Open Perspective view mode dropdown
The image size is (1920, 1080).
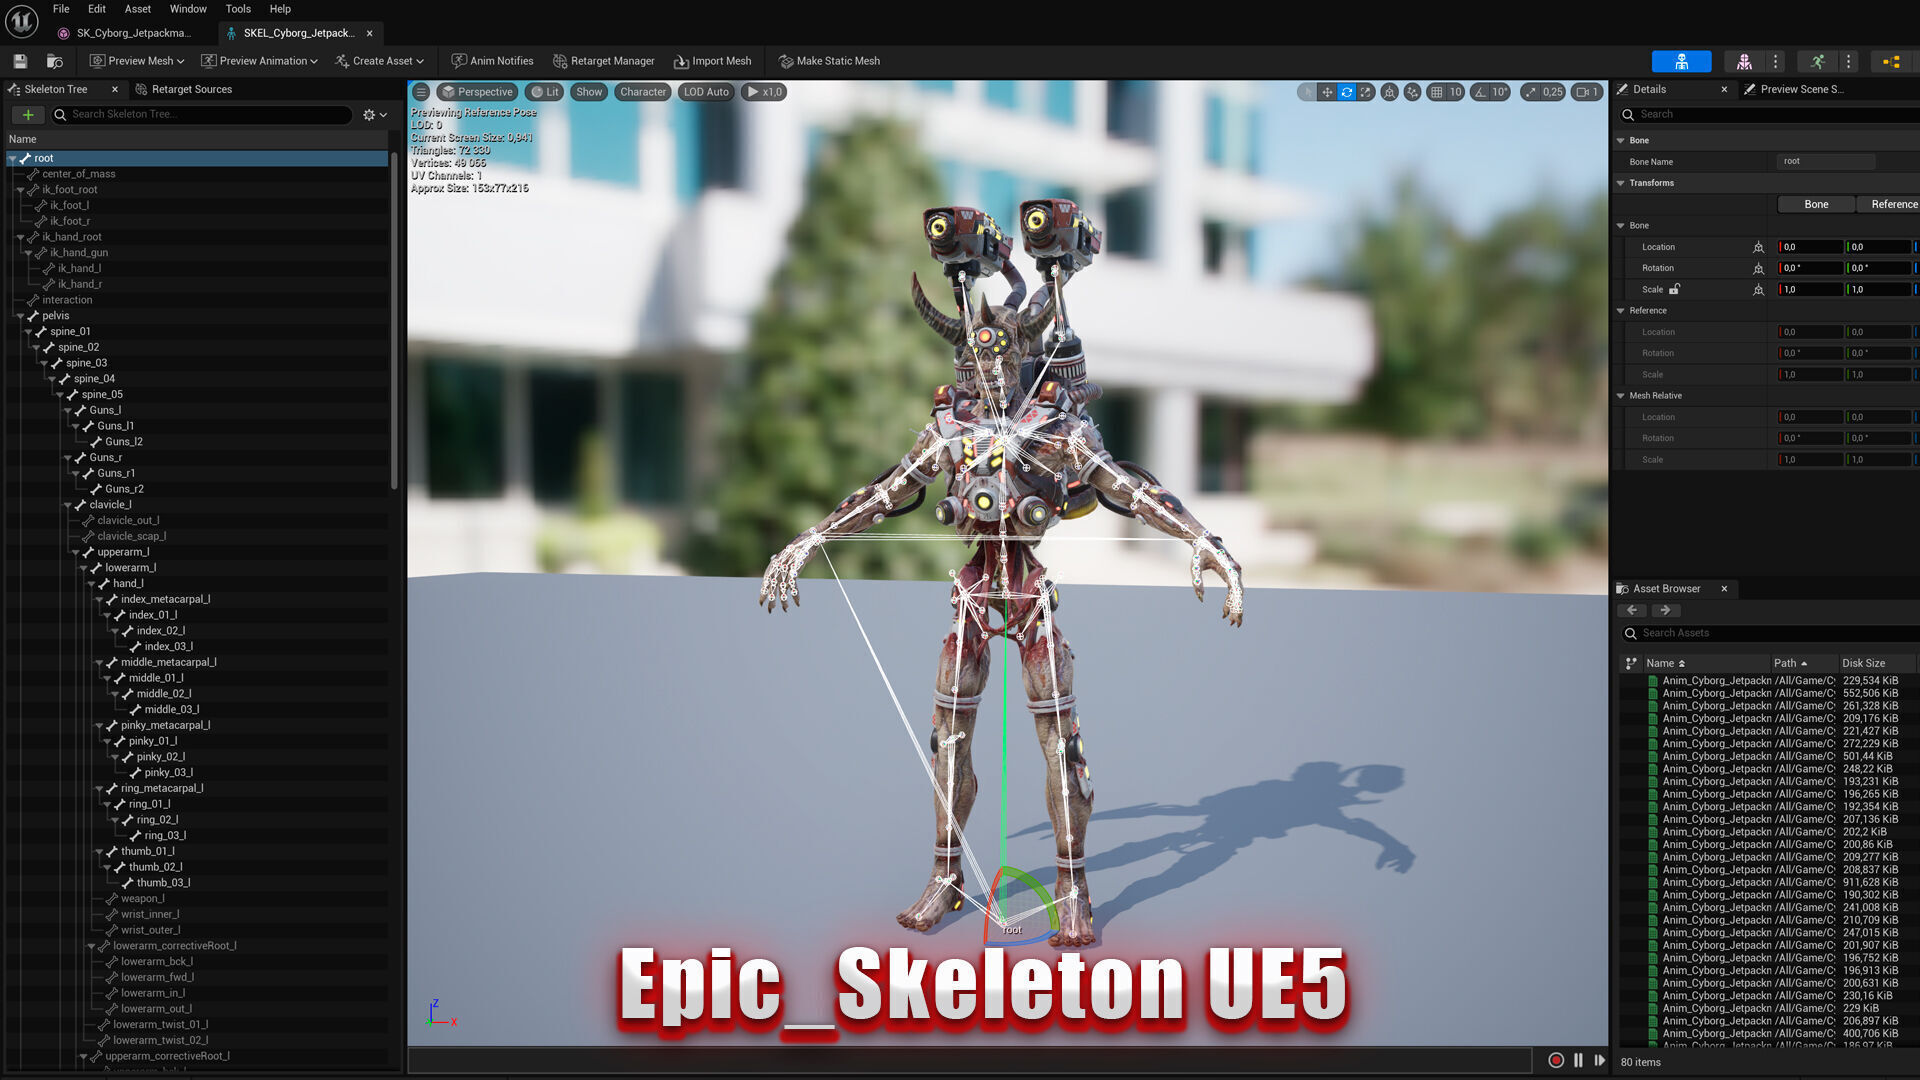[x=476, y=92]
